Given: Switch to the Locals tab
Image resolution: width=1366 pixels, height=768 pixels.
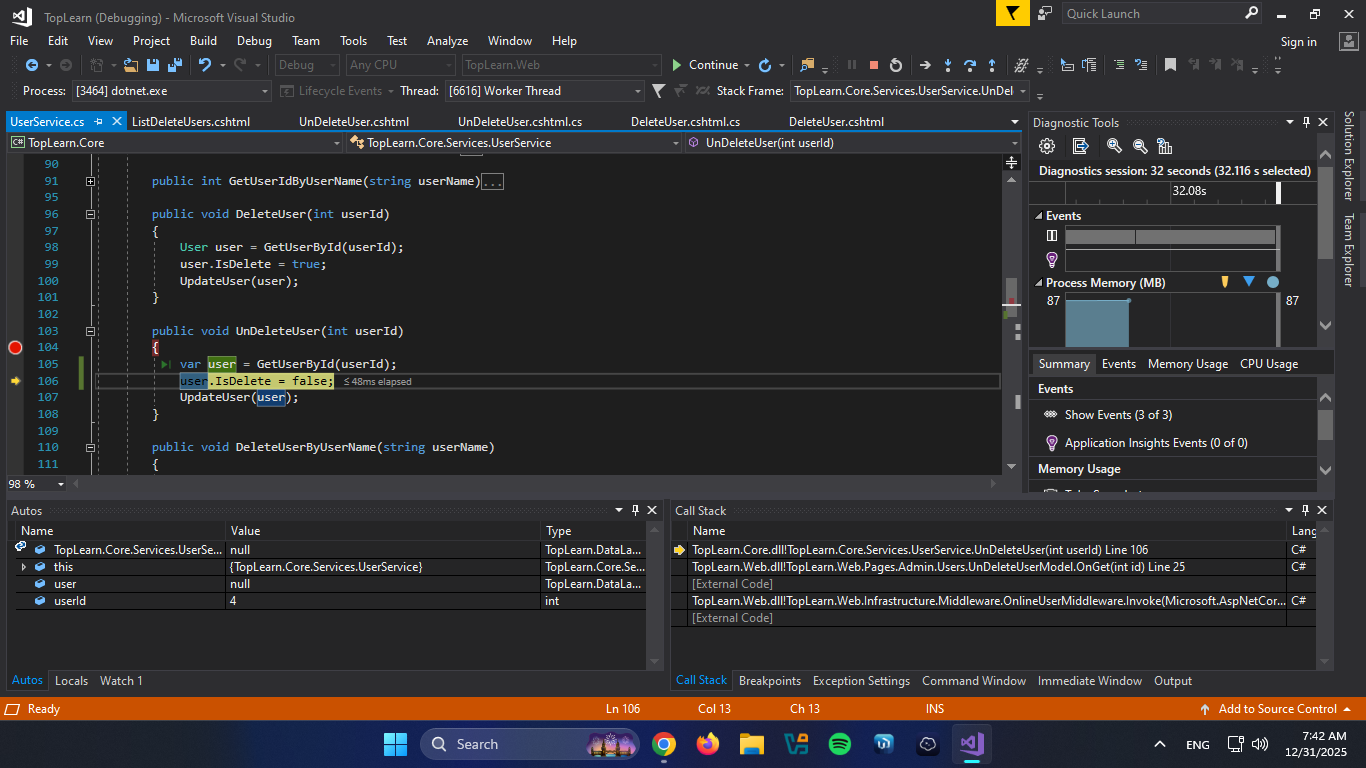Looking at the screenshot, I should (x=71, y=681).
